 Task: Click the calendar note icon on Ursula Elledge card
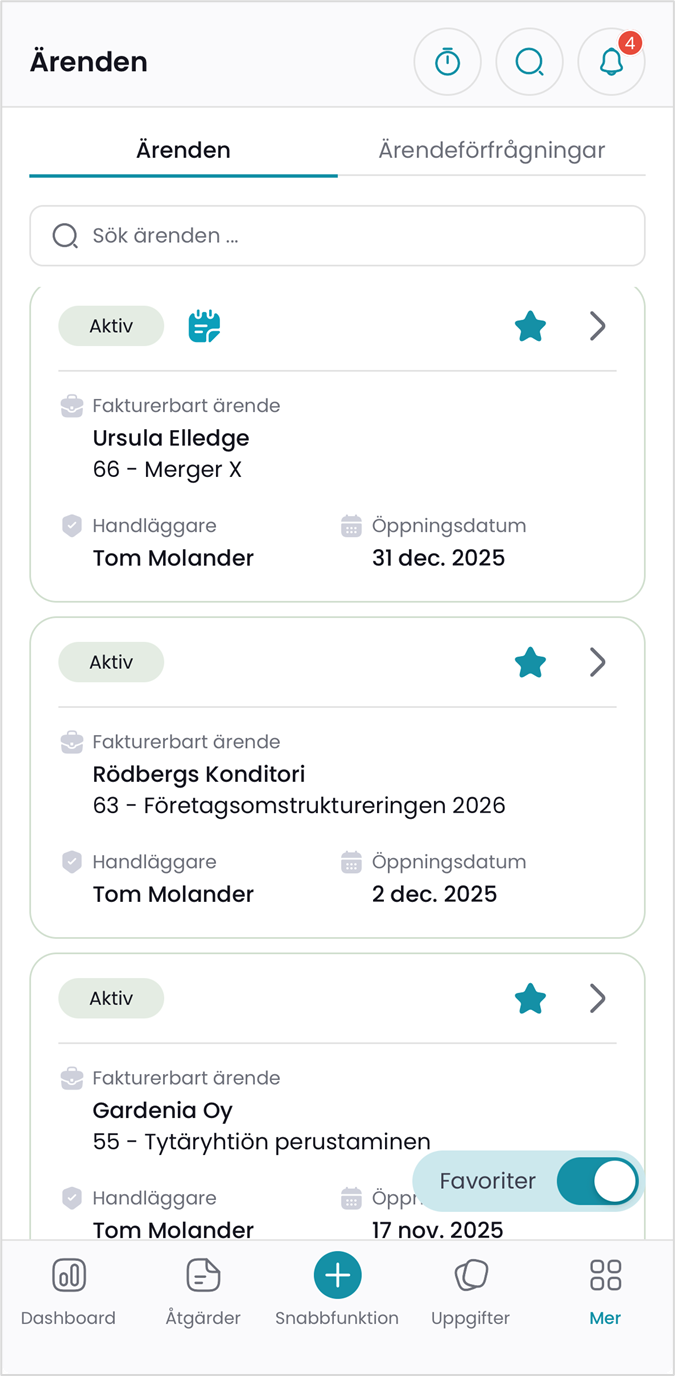point(204,326)
